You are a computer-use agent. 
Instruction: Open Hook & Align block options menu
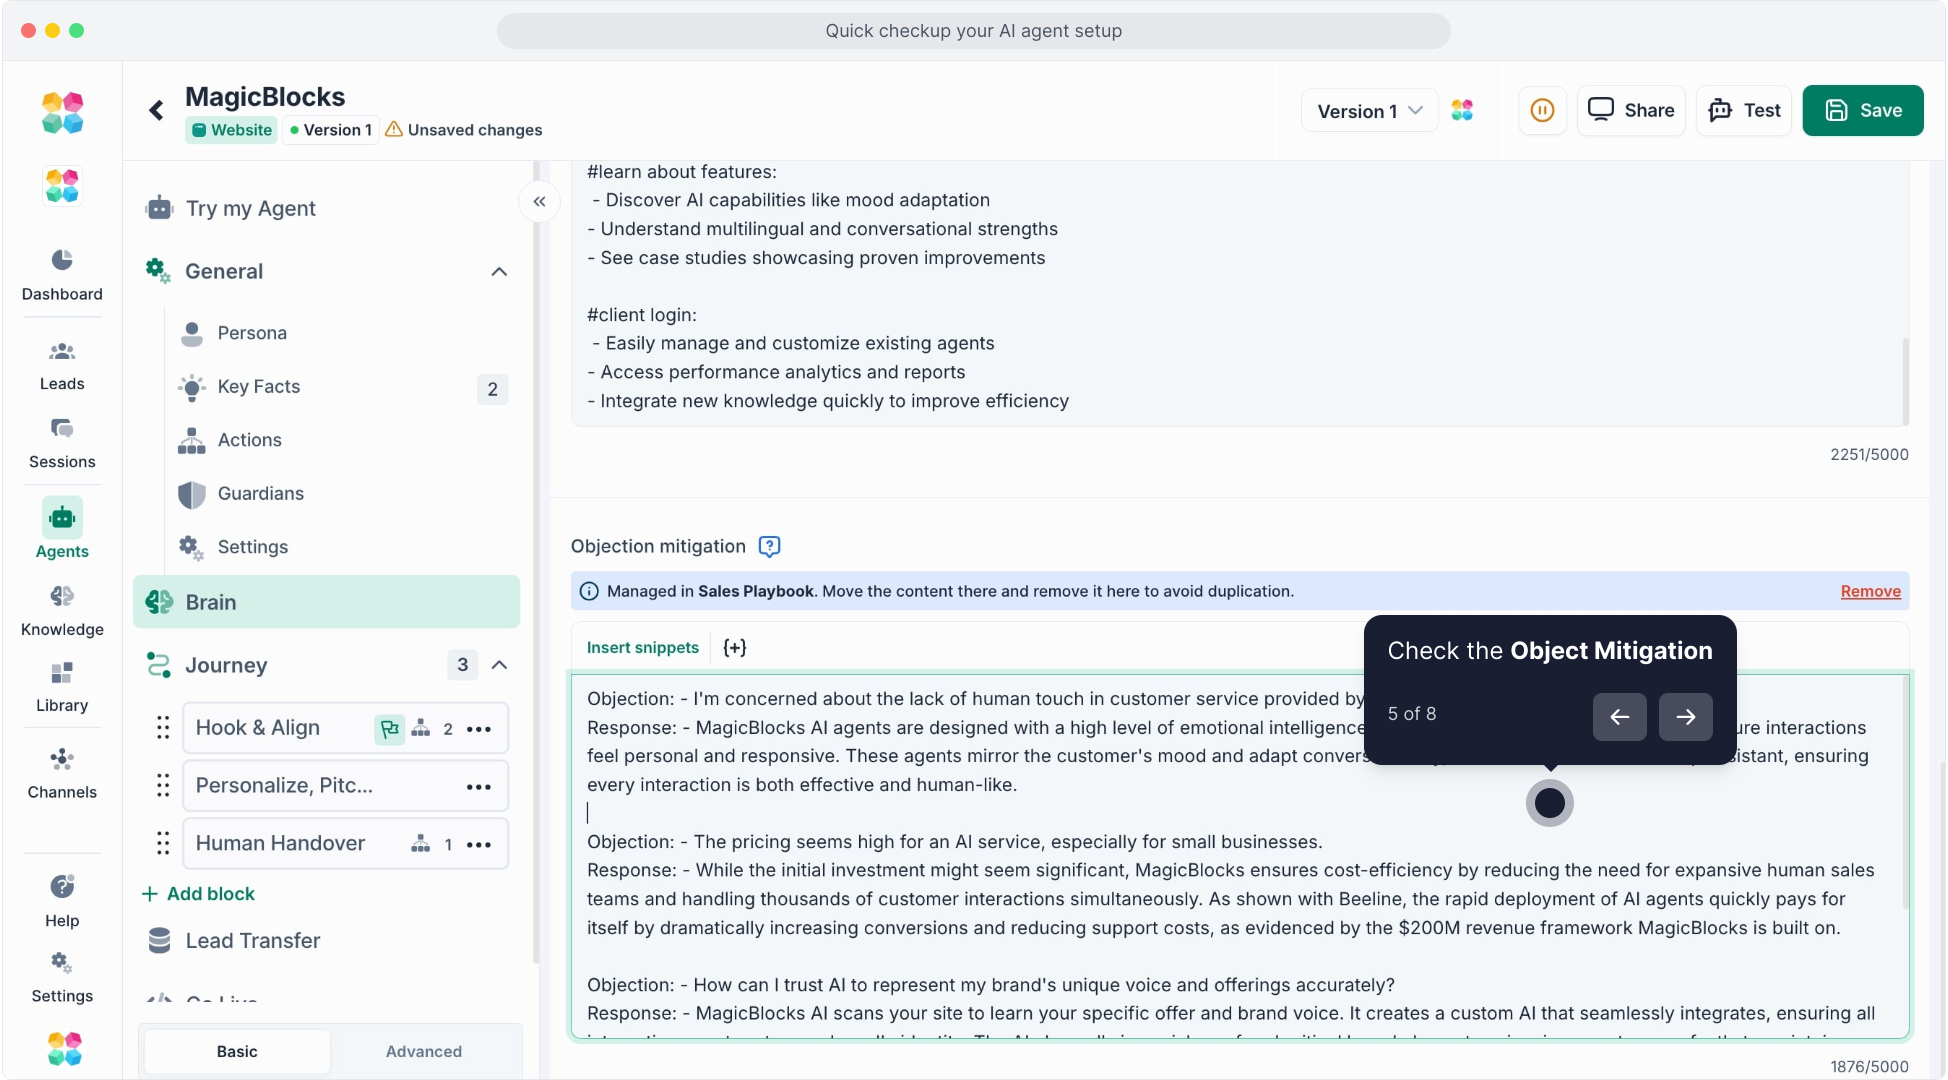[479, 729]
